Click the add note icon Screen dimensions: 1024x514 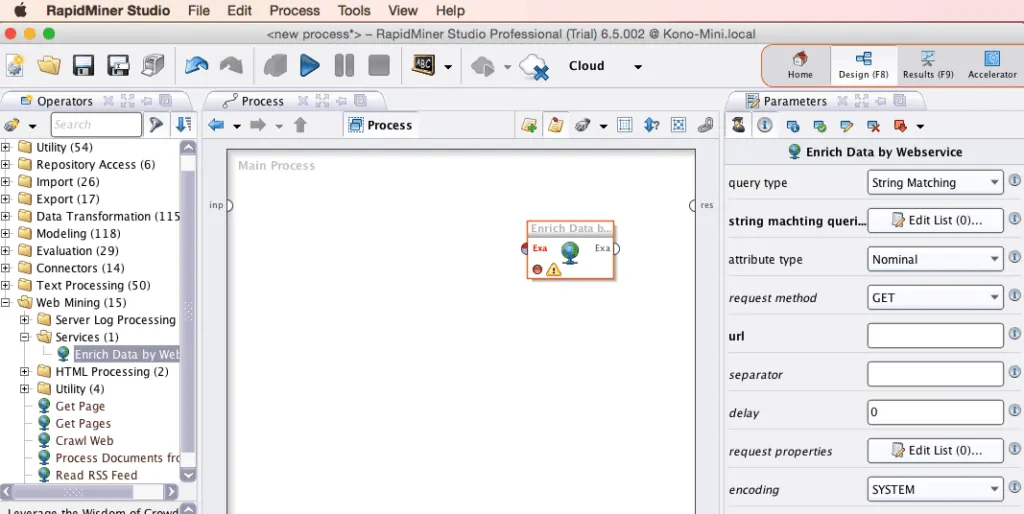point(529,125)
